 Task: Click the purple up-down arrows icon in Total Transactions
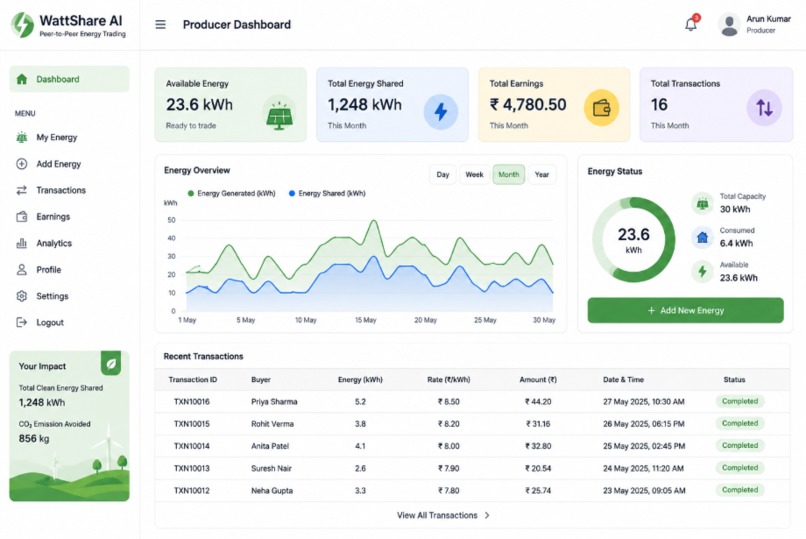coord(764,108)
